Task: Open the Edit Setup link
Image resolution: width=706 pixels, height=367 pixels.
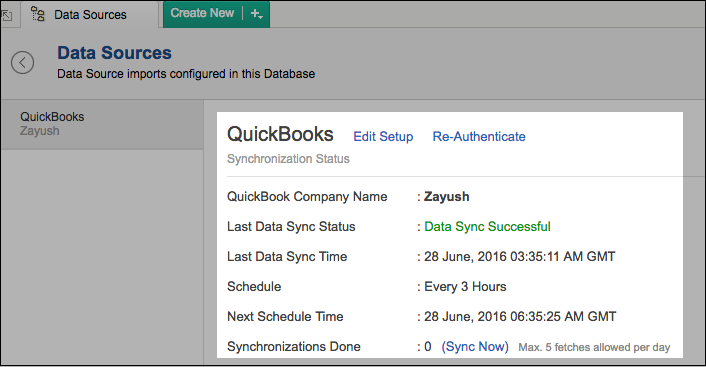Action: (x=383, y=136)
